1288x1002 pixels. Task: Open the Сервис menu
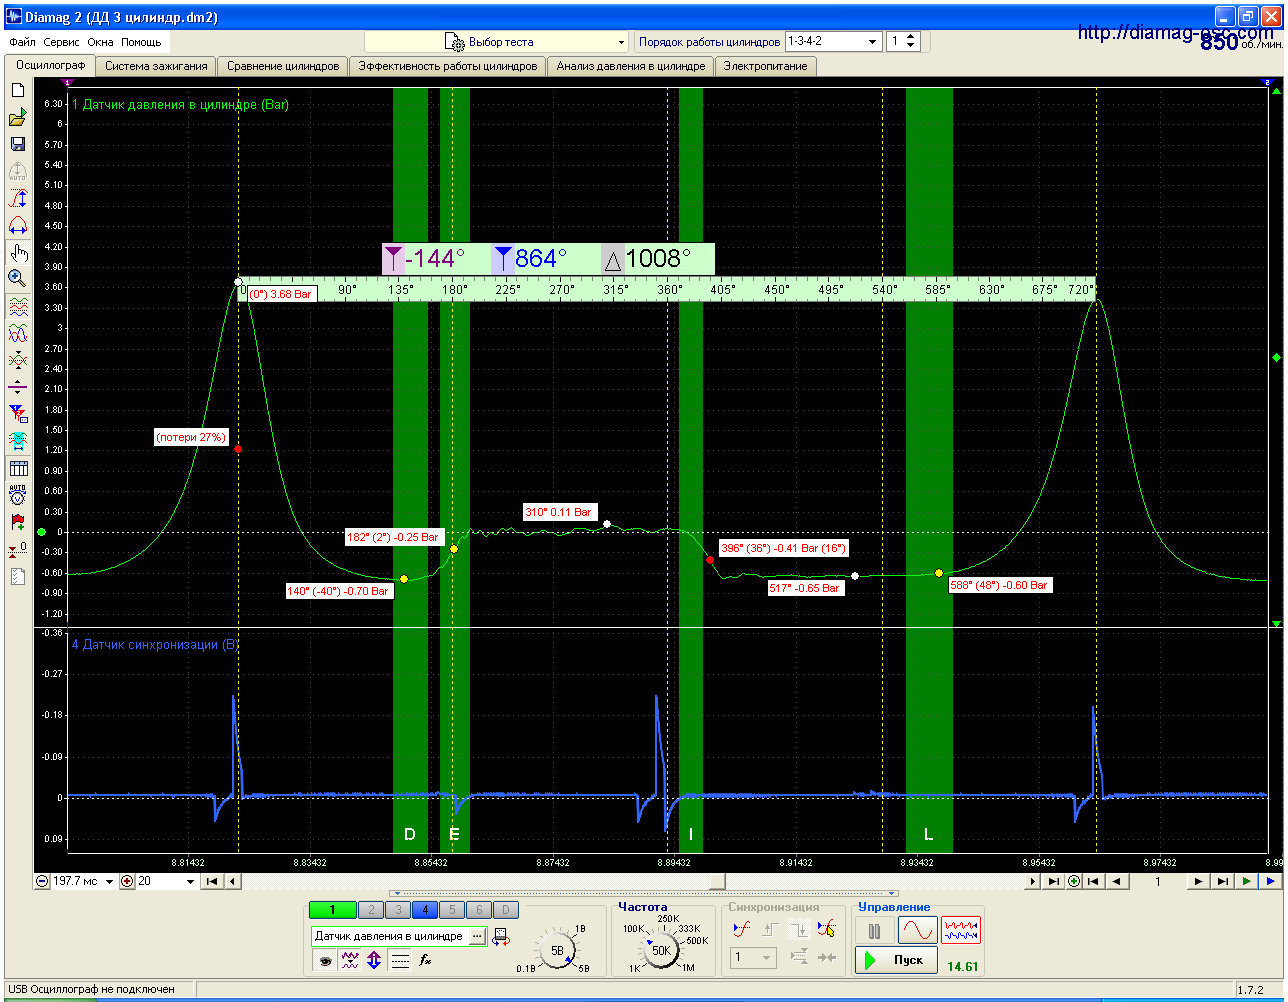click(x=62, y=42)
